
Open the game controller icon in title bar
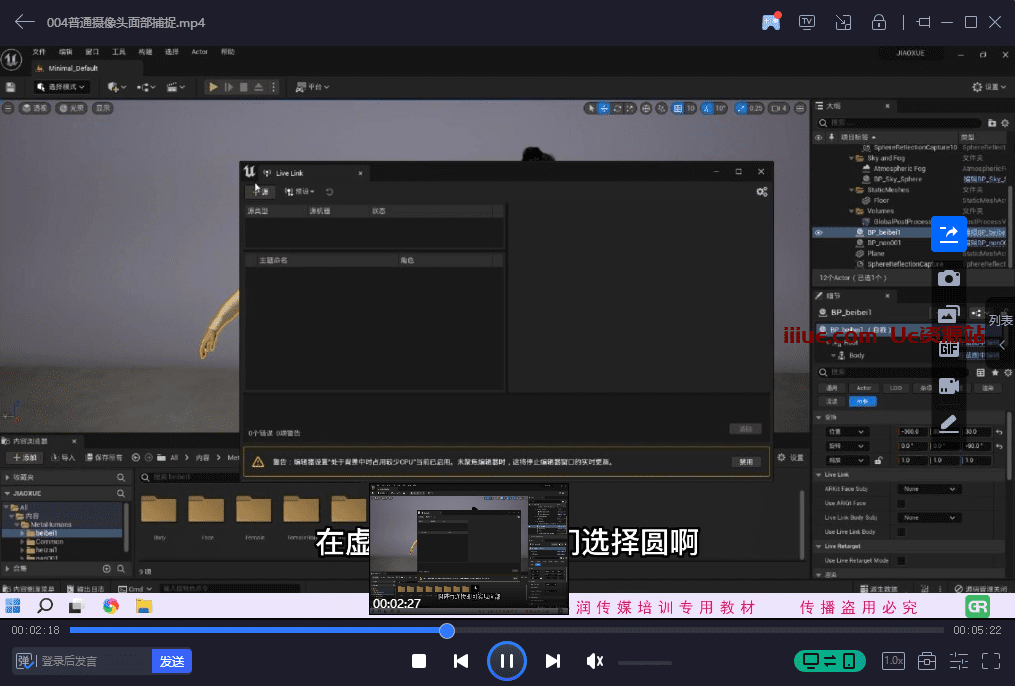pyautogui.click(x=771, y=22)
